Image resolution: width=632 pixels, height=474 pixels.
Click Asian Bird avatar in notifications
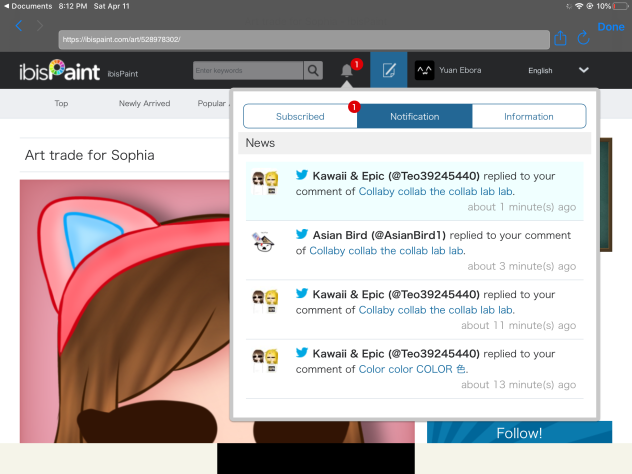click(264, 242)
